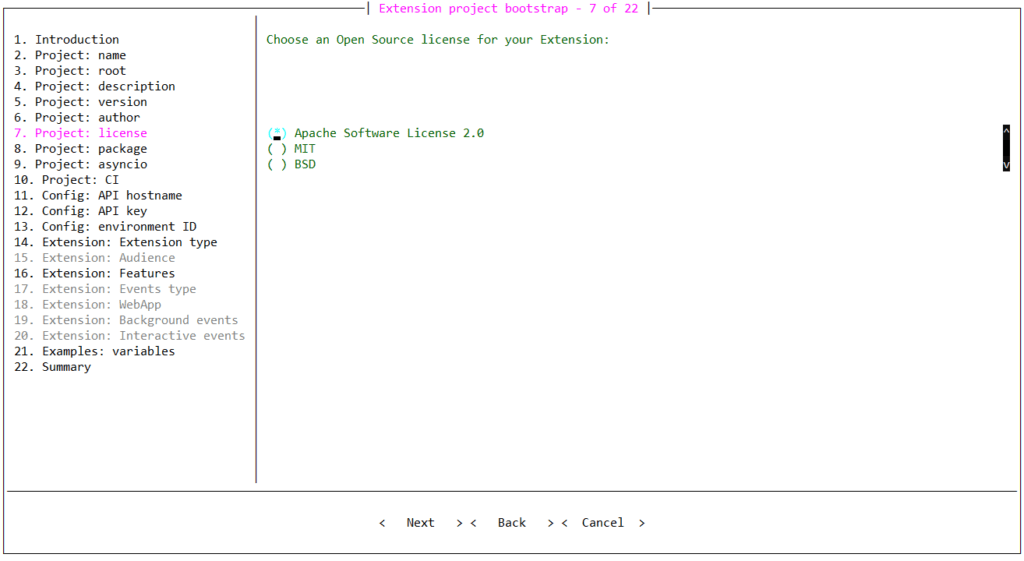Go to step 8 Project: package
The image size is (1024, 561).
80,149
